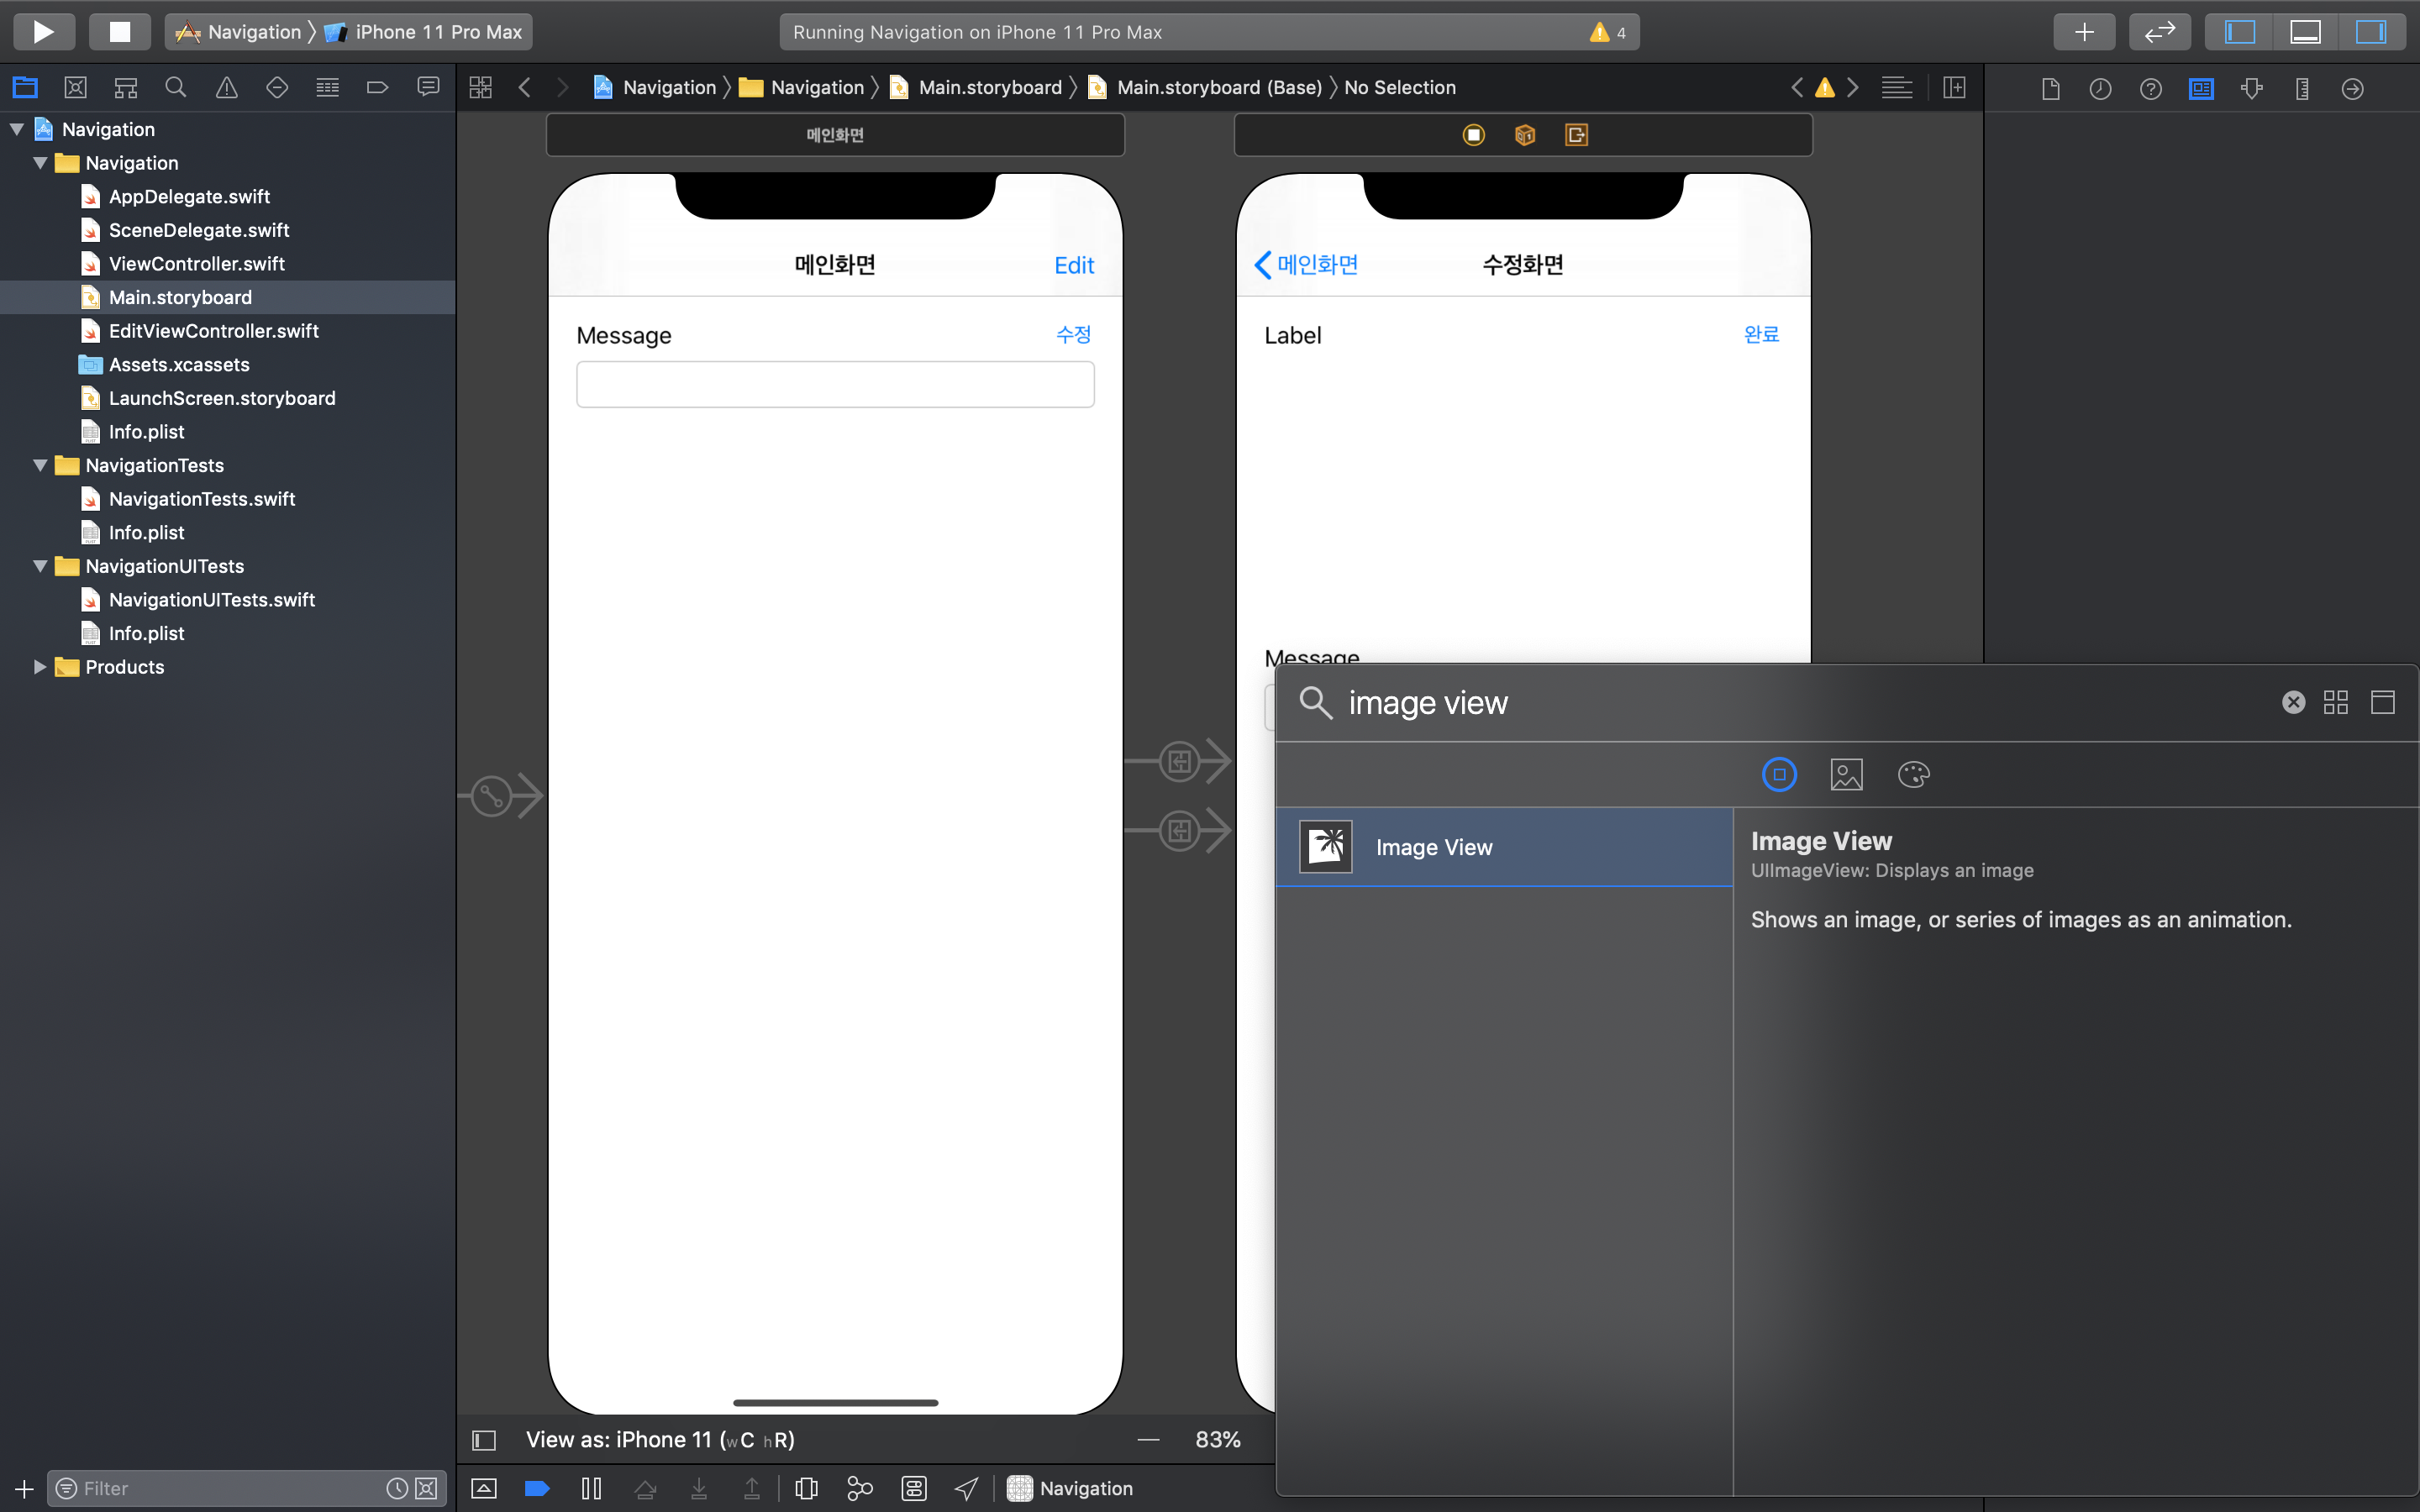Screen dimensions: 2420x1512
Task: Click the Run (play) button
Action: (43, 32)
